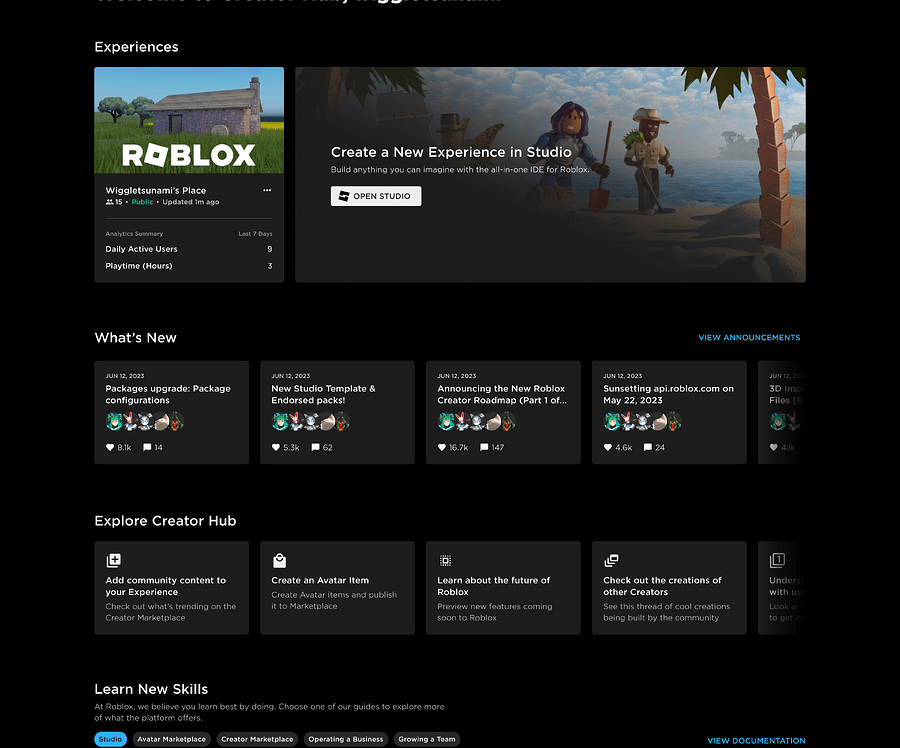The height and width of the screenshot is (748, 900).
Task: Click the reaction emojis on Packages upgrade card
Action: [x=143, y=421]
